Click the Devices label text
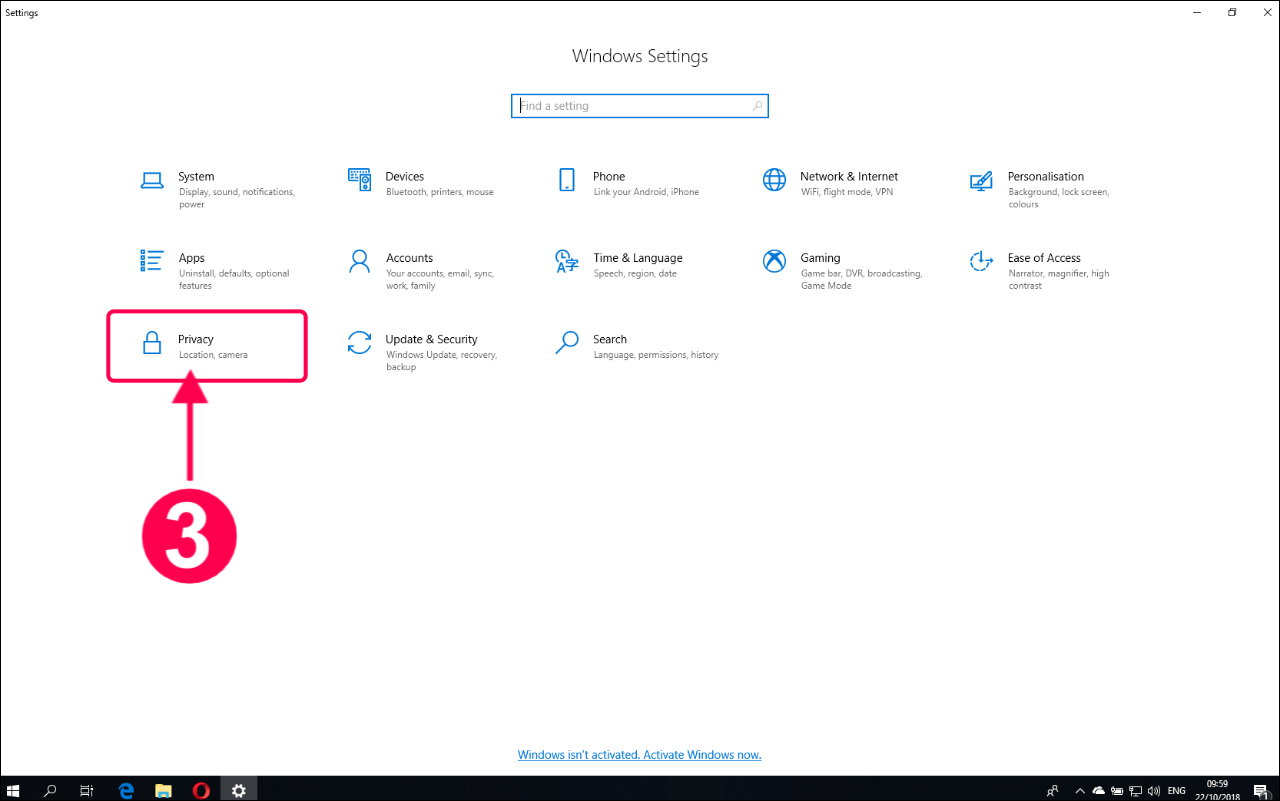This screenshot has width=1280, height=801. tap(405, 176)
